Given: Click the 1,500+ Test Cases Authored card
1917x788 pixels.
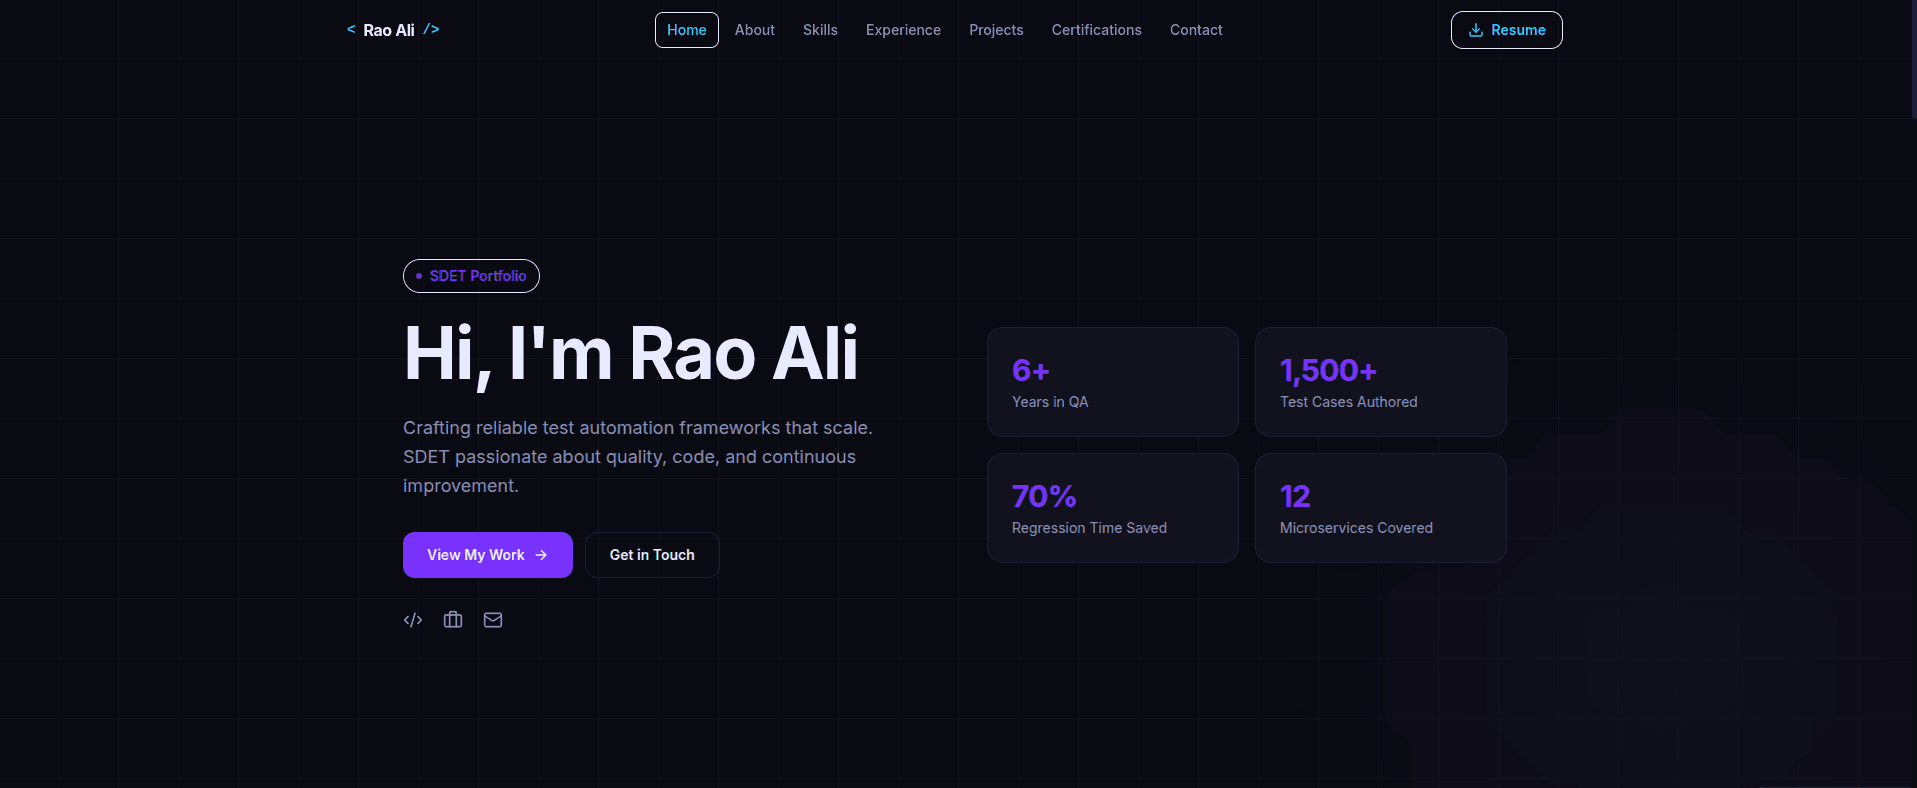Looking at the screenshot, I should (1381, 382).
